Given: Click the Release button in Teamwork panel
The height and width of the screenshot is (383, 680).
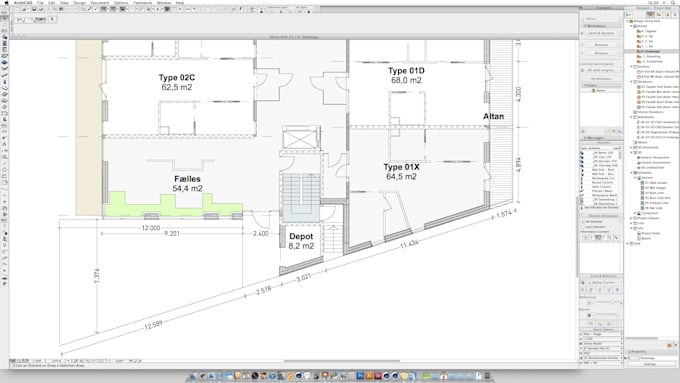Looking at the screenshot, I should (x=601, y=53).
